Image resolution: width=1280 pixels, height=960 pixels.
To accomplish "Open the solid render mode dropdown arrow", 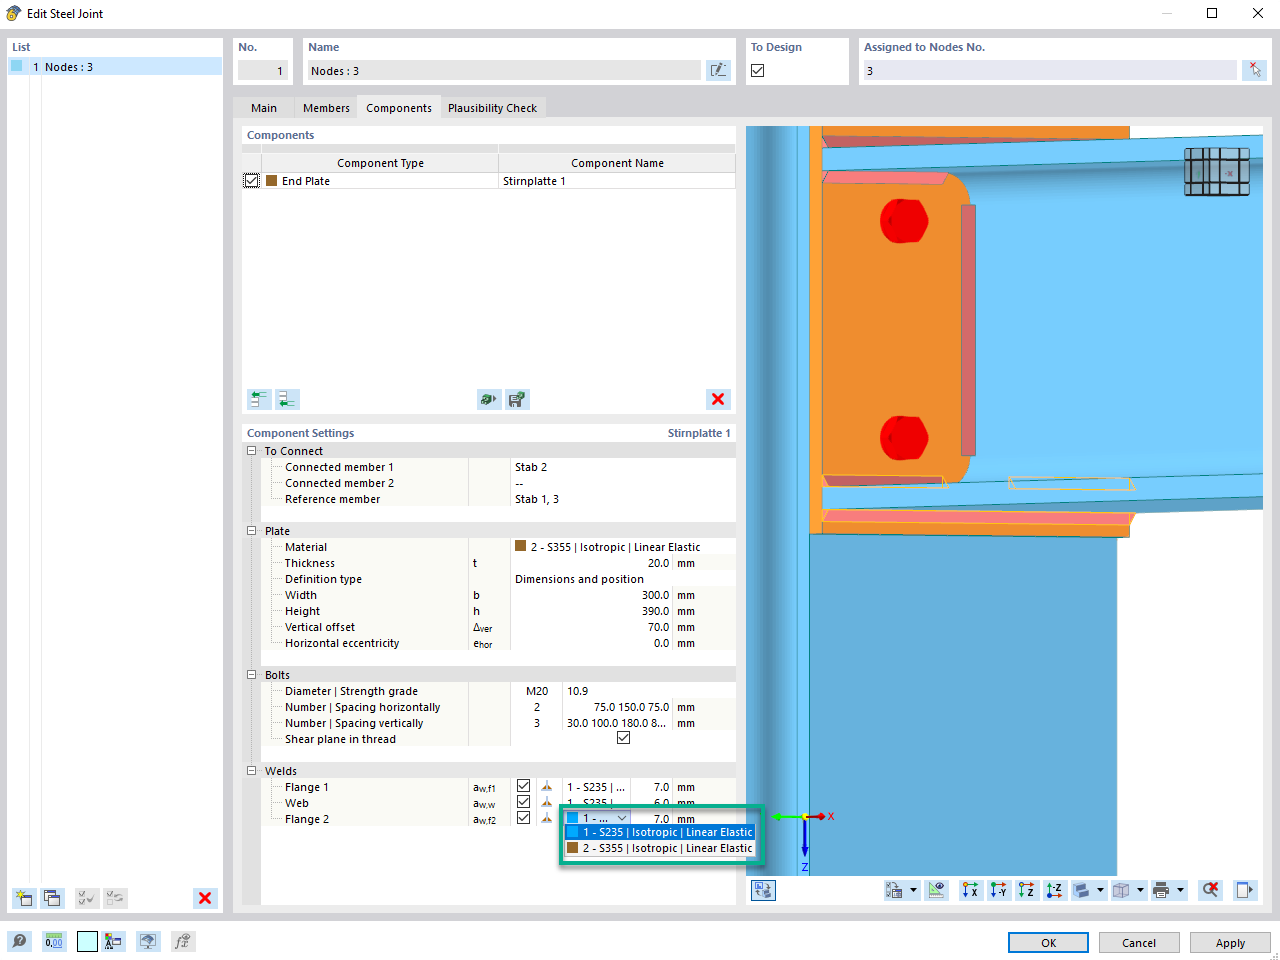I will click(1100, 890).
